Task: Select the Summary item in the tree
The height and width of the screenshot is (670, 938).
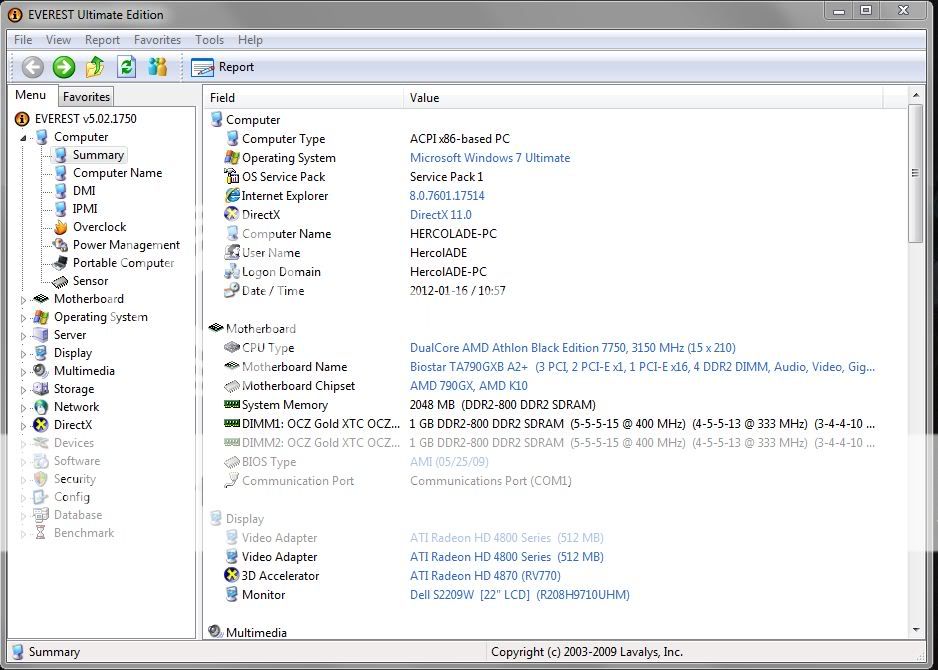Action: (98, 155)
